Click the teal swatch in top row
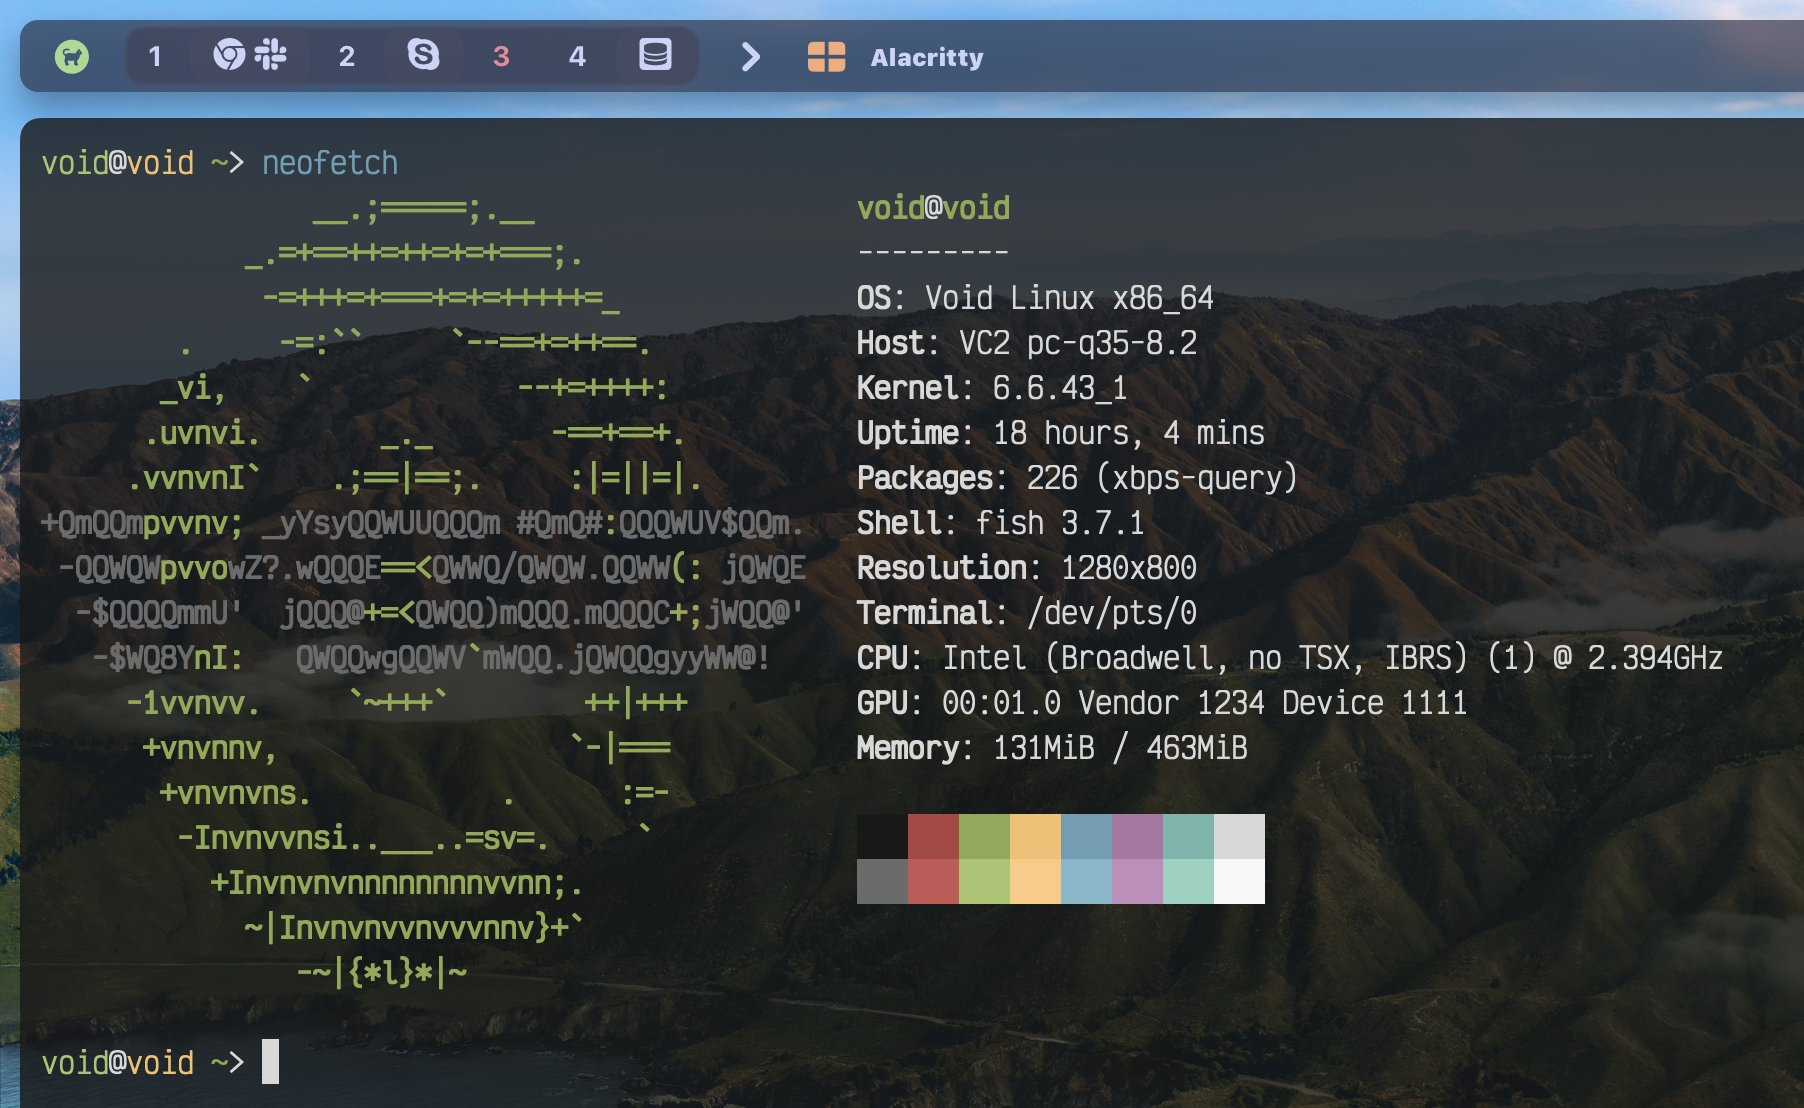Image resolution: width=1804 pixels, height=1108 pixels. (1188, 836)
